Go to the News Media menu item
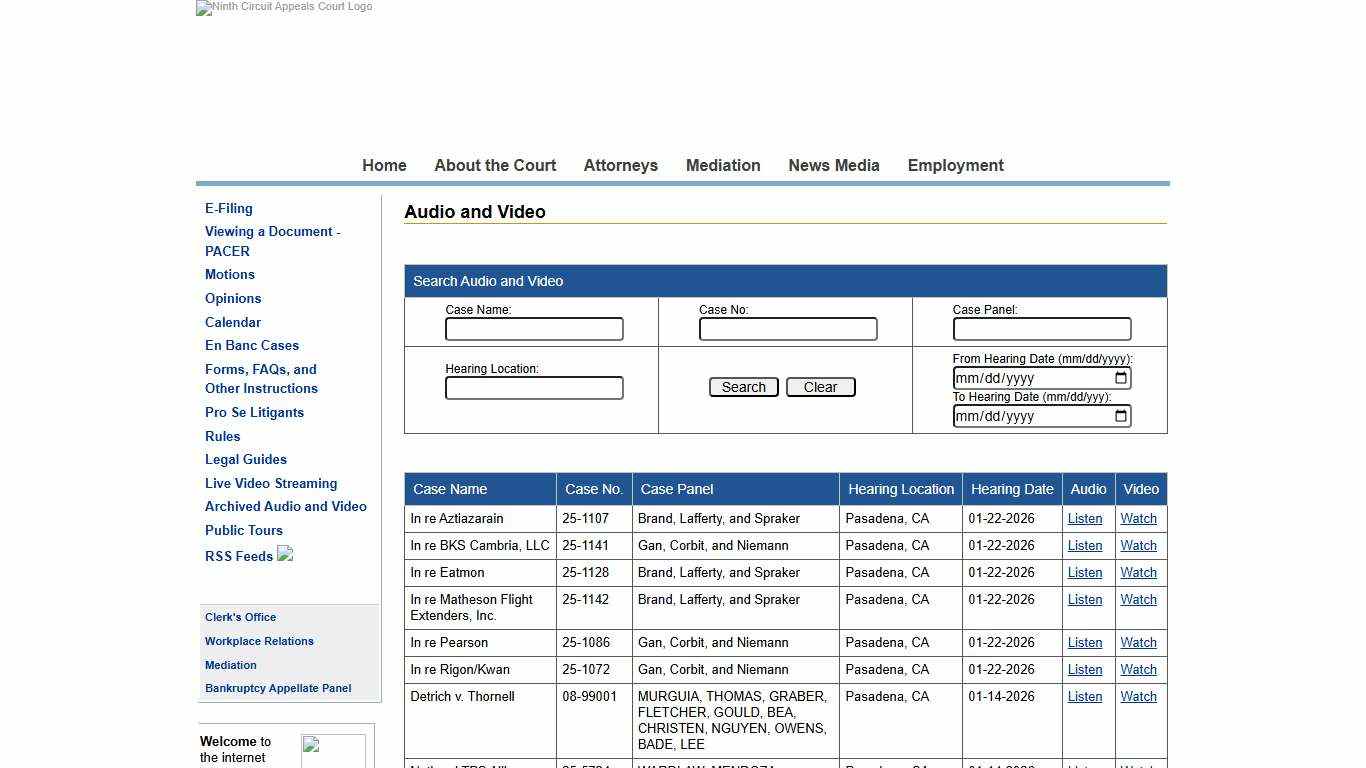The height and width of the screenshot is (768, 1366). pyautogui.click(x=833, y=166)
